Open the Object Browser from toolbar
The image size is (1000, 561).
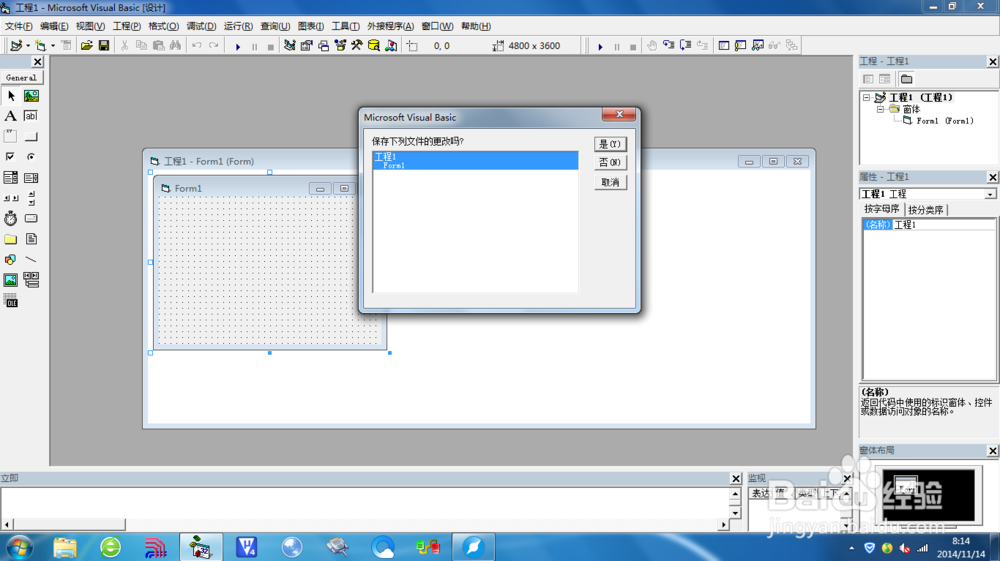340,45
